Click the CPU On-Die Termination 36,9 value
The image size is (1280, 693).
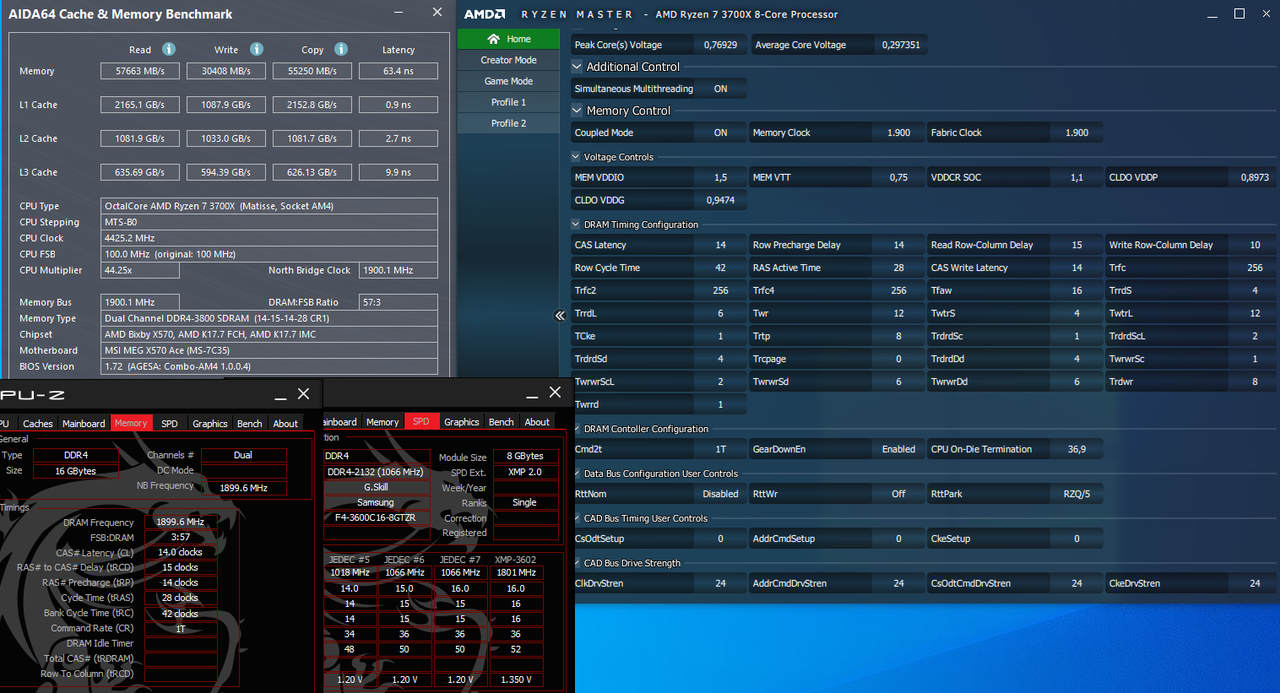[x=1077, y=449]
